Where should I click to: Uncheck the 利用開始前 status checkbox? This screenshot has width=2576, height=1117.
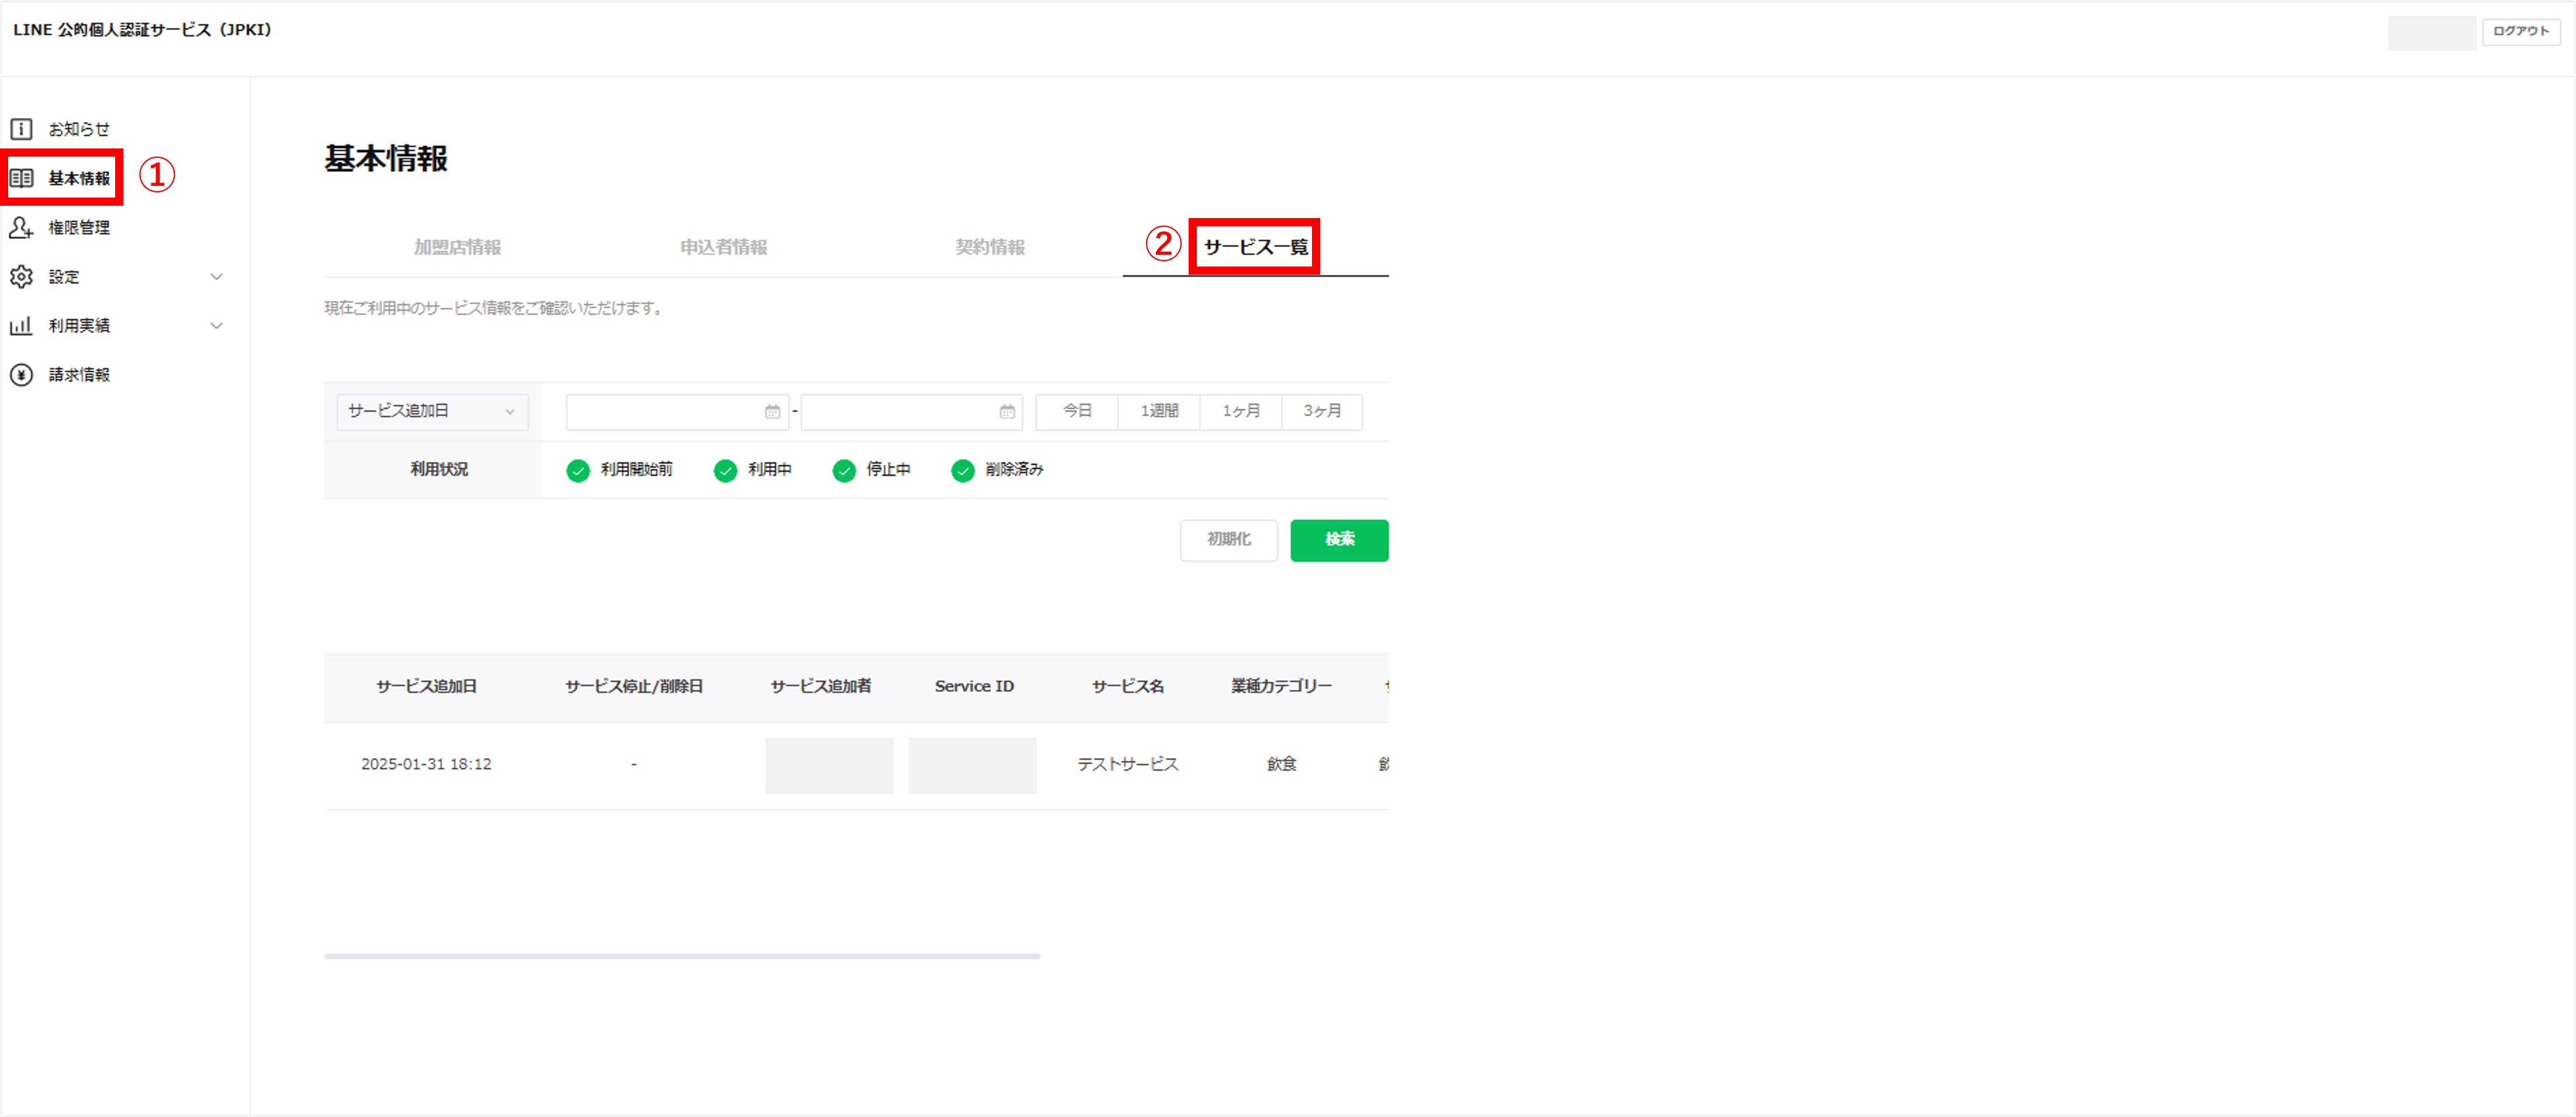pos(578,470)
